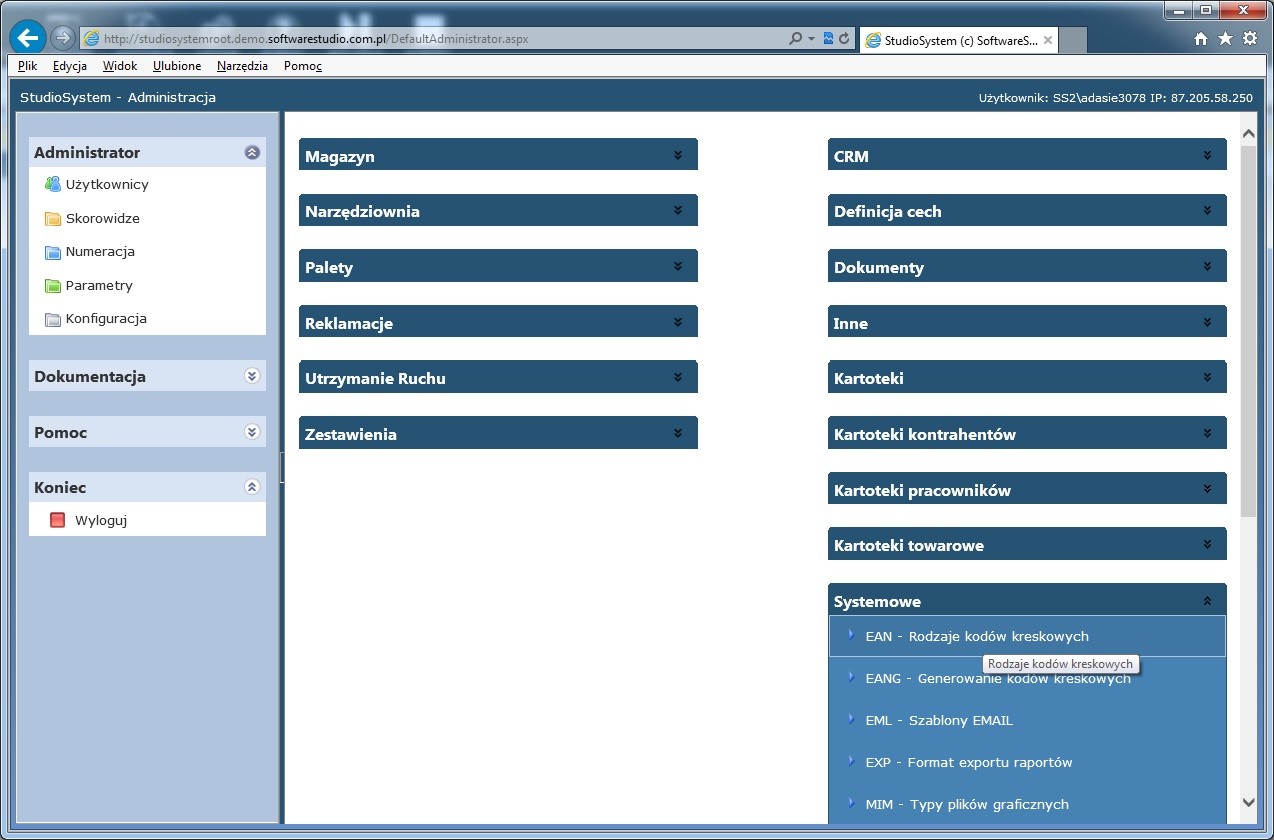1274x840 pixels.
Task: Collapse the Systemowe section
Action: pos(1208,601)
